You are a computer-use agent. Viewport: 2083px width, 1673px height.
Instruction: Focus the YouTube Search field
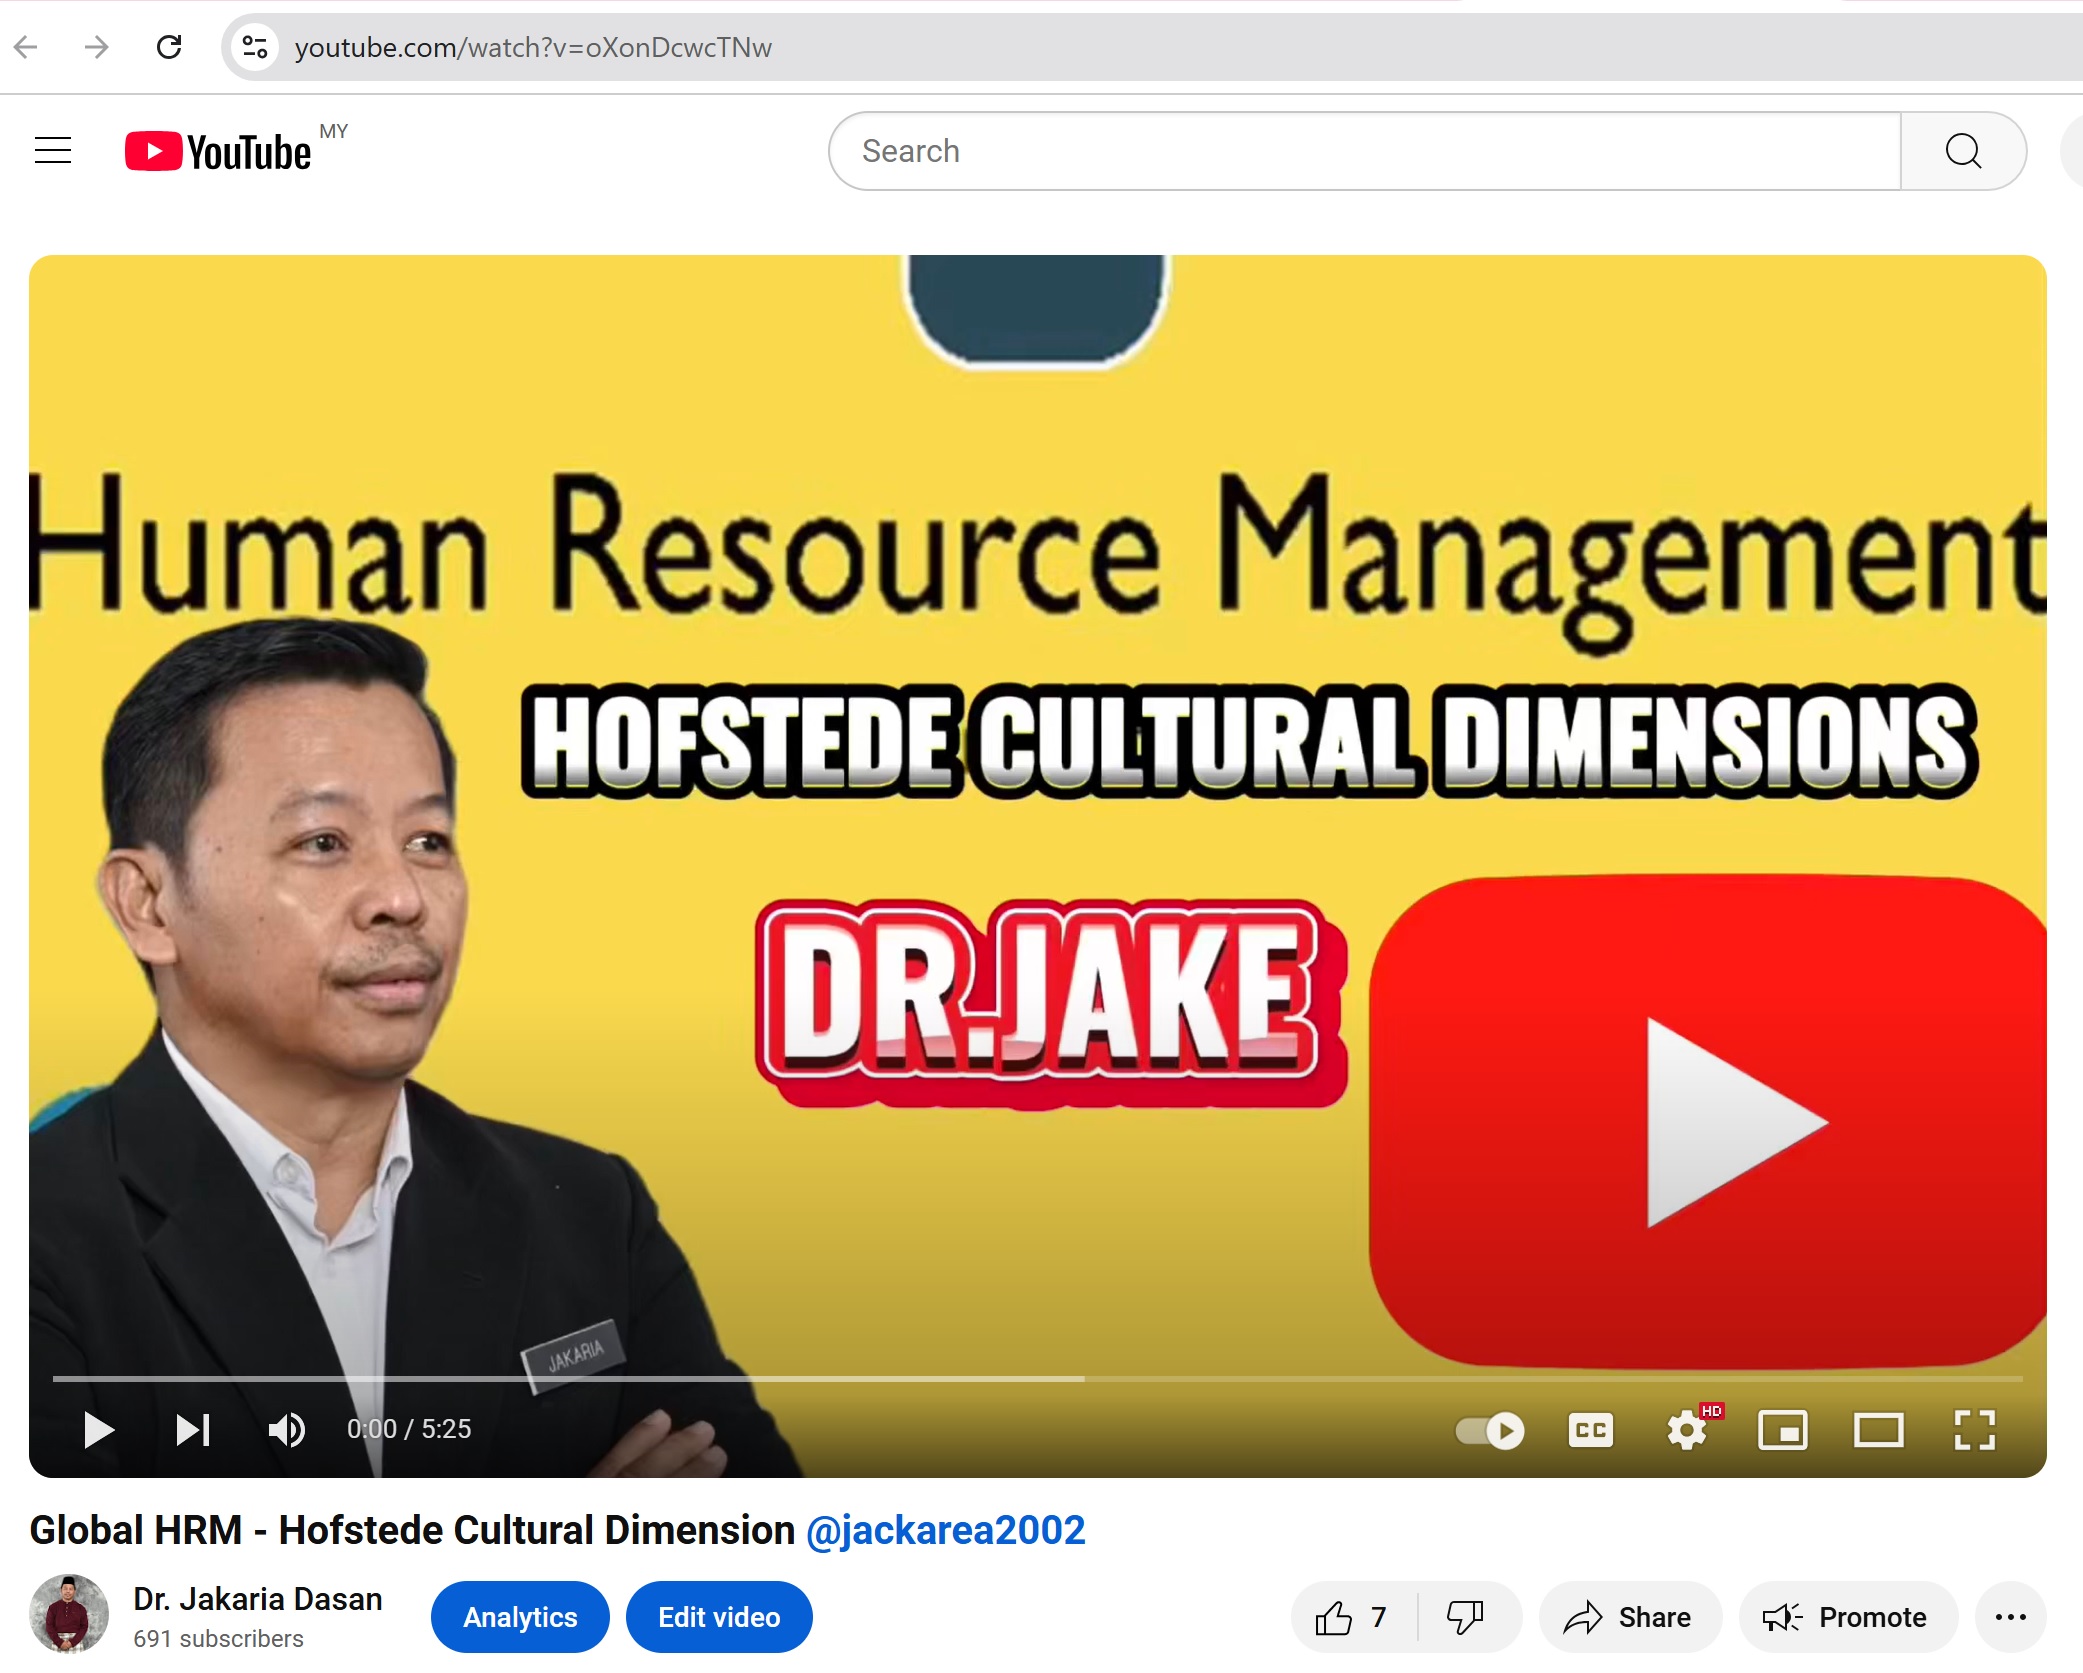pos(1365,151)
